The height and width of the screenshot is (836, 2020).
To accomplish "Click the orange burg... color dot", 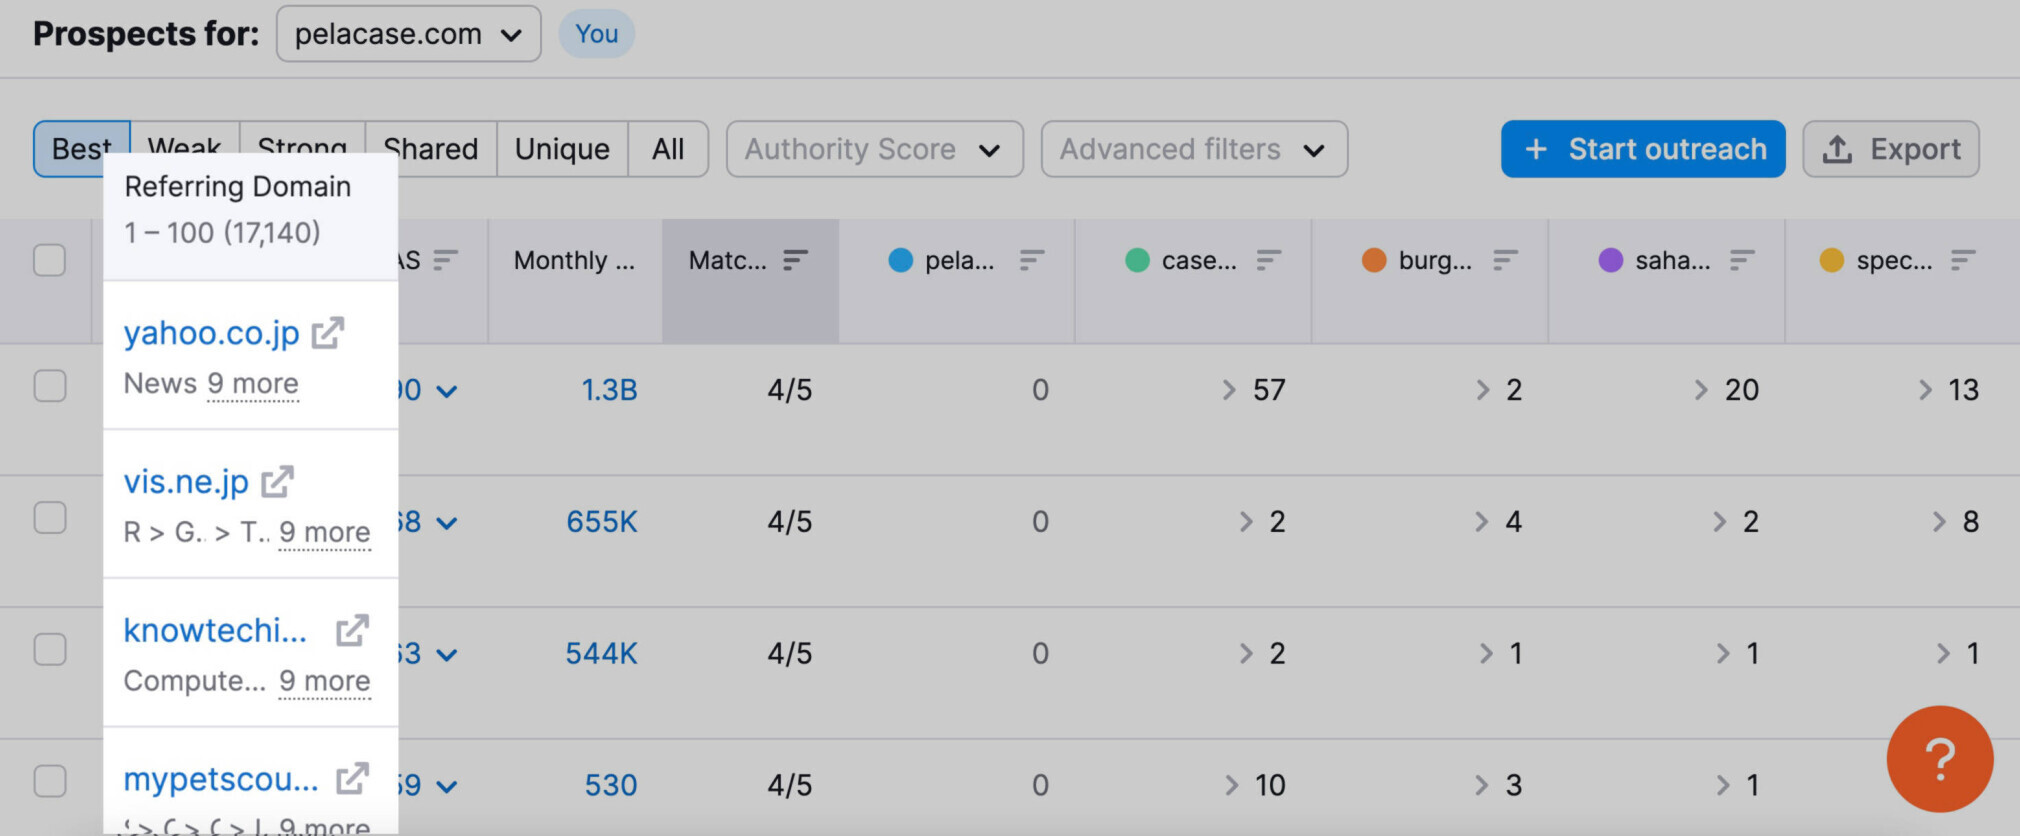I will [x=1375, y=260].
